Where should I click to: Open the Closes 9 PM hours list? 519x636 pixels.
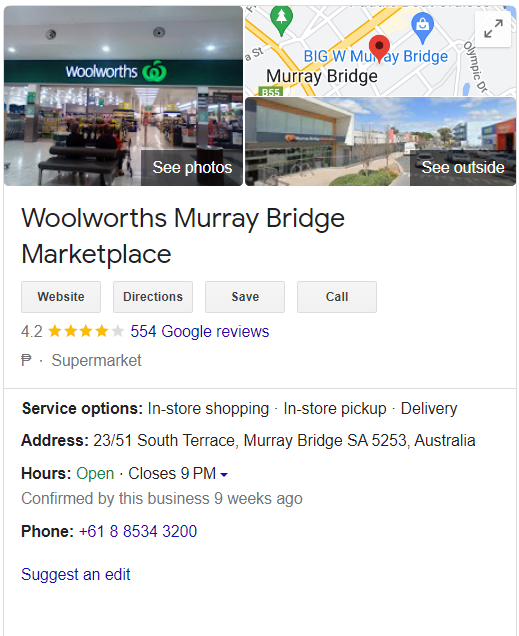point(172,473)
